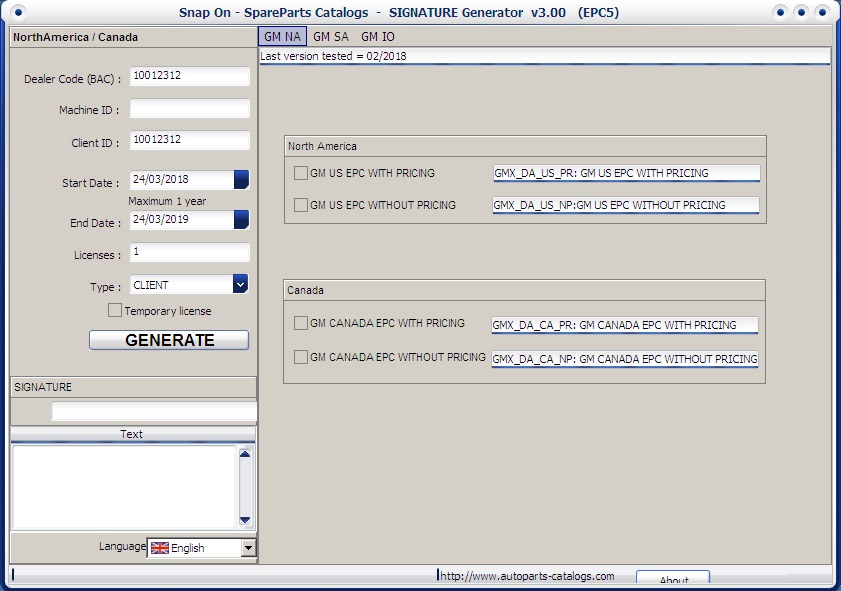The image size is (841, 591).
Task: Check GM CANADA EPC WITHOUT PRICING
Action: 301,357
